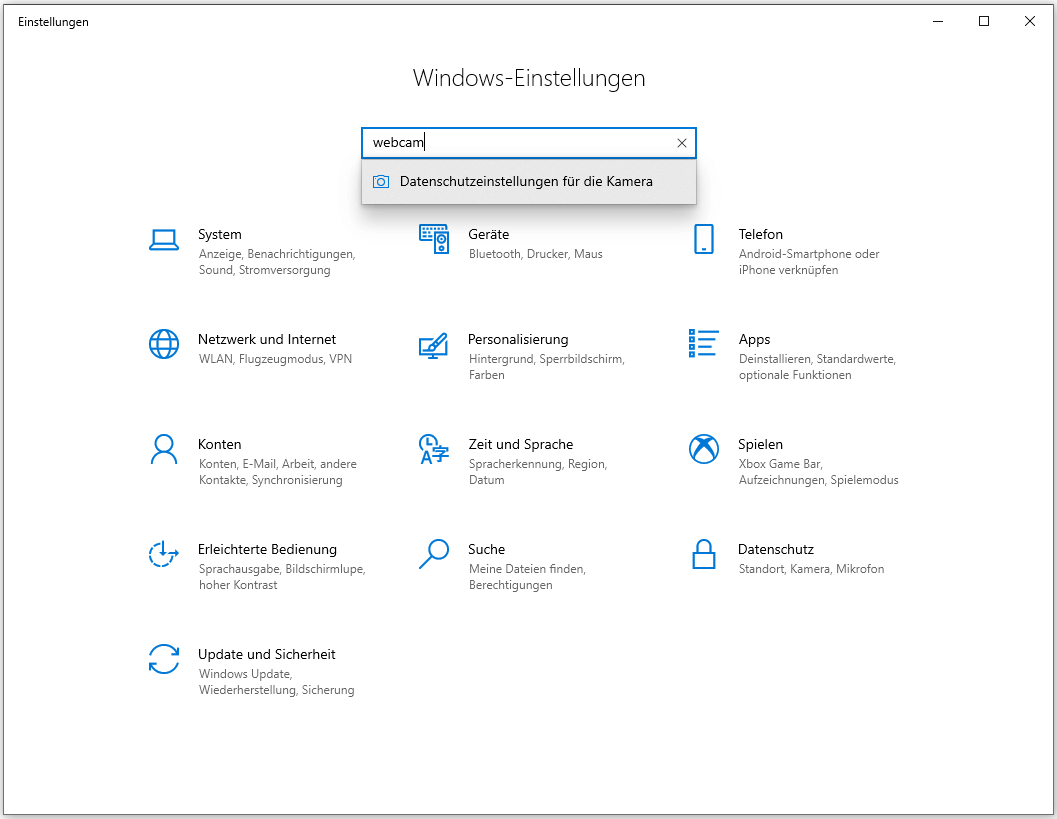Click the Zeit und Sprache icon
This screenshot has height=819, width=1057.
(x=434, y=449)
